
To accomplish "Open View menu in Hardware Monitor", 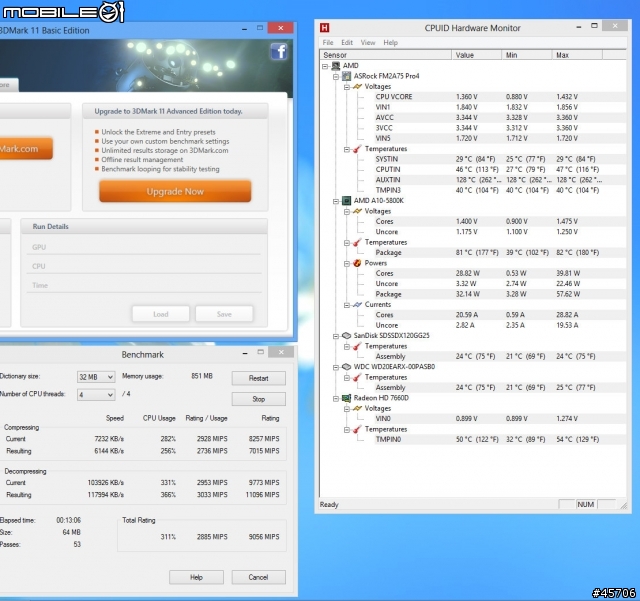I will click(x=368, y=42).
